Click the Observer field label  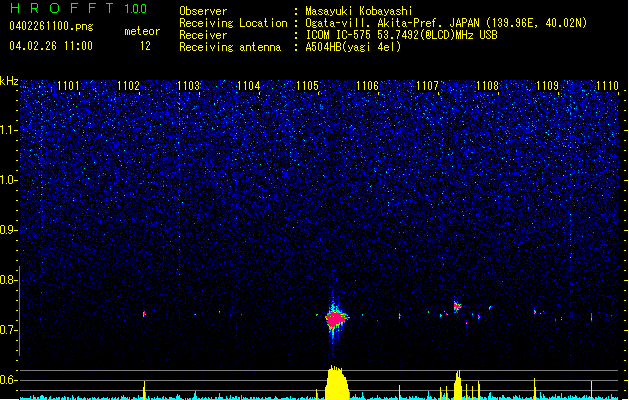pyautogui.click(x=203, y=11)
